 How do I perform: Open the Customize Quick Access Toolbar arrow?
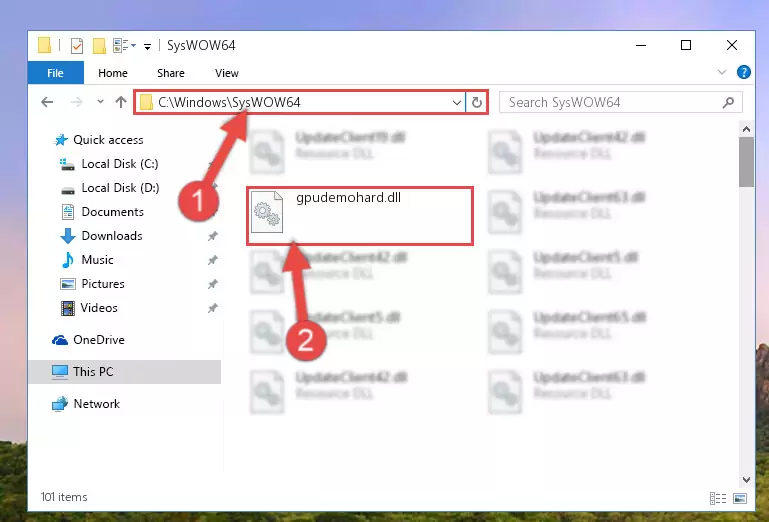(147, 47)
